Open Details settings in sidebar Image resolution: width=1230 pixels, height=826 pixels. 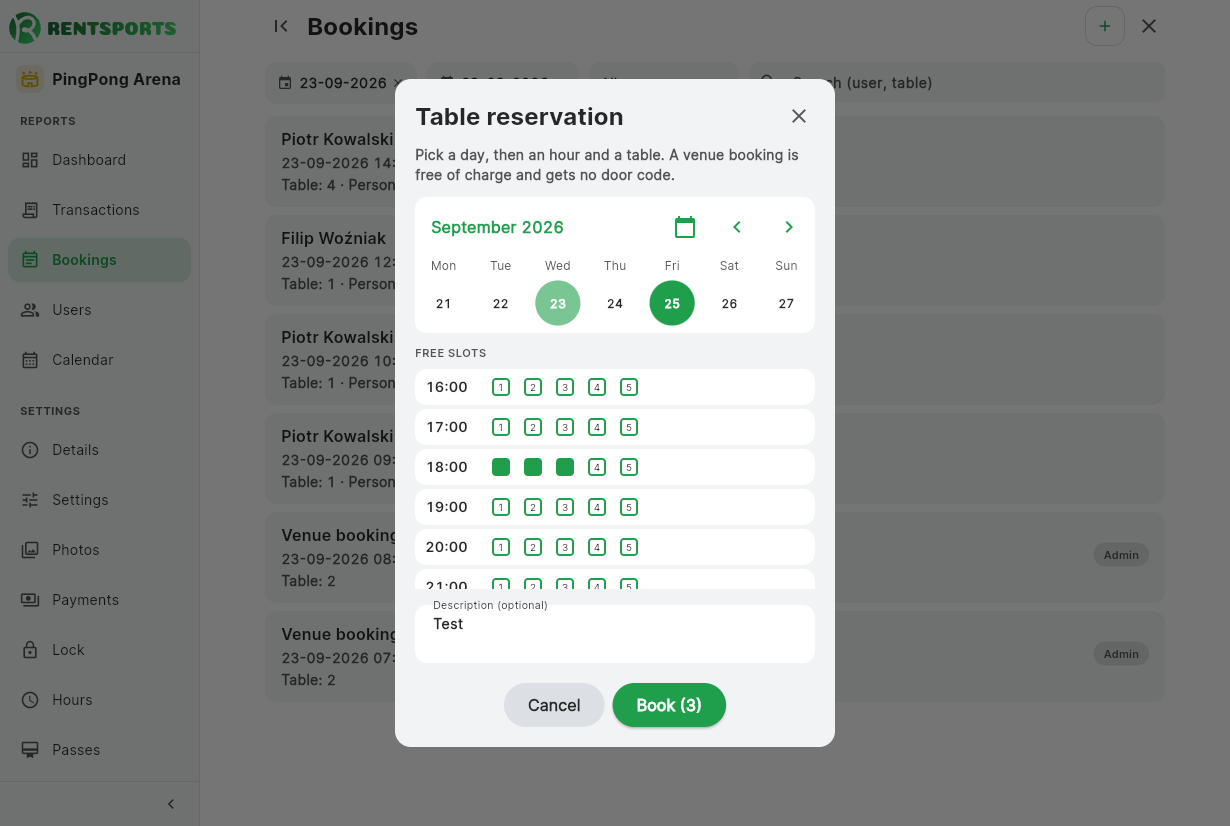coord(100,450)
